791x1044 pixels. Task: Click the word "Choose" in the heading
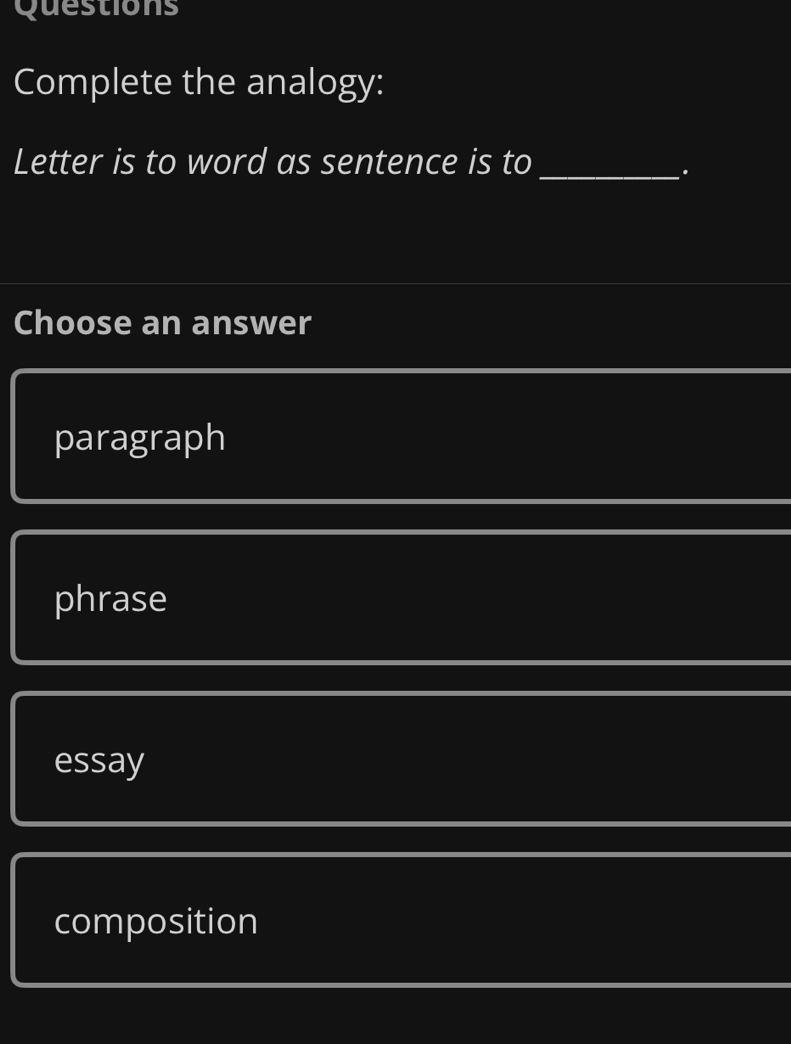coord(73,323)
